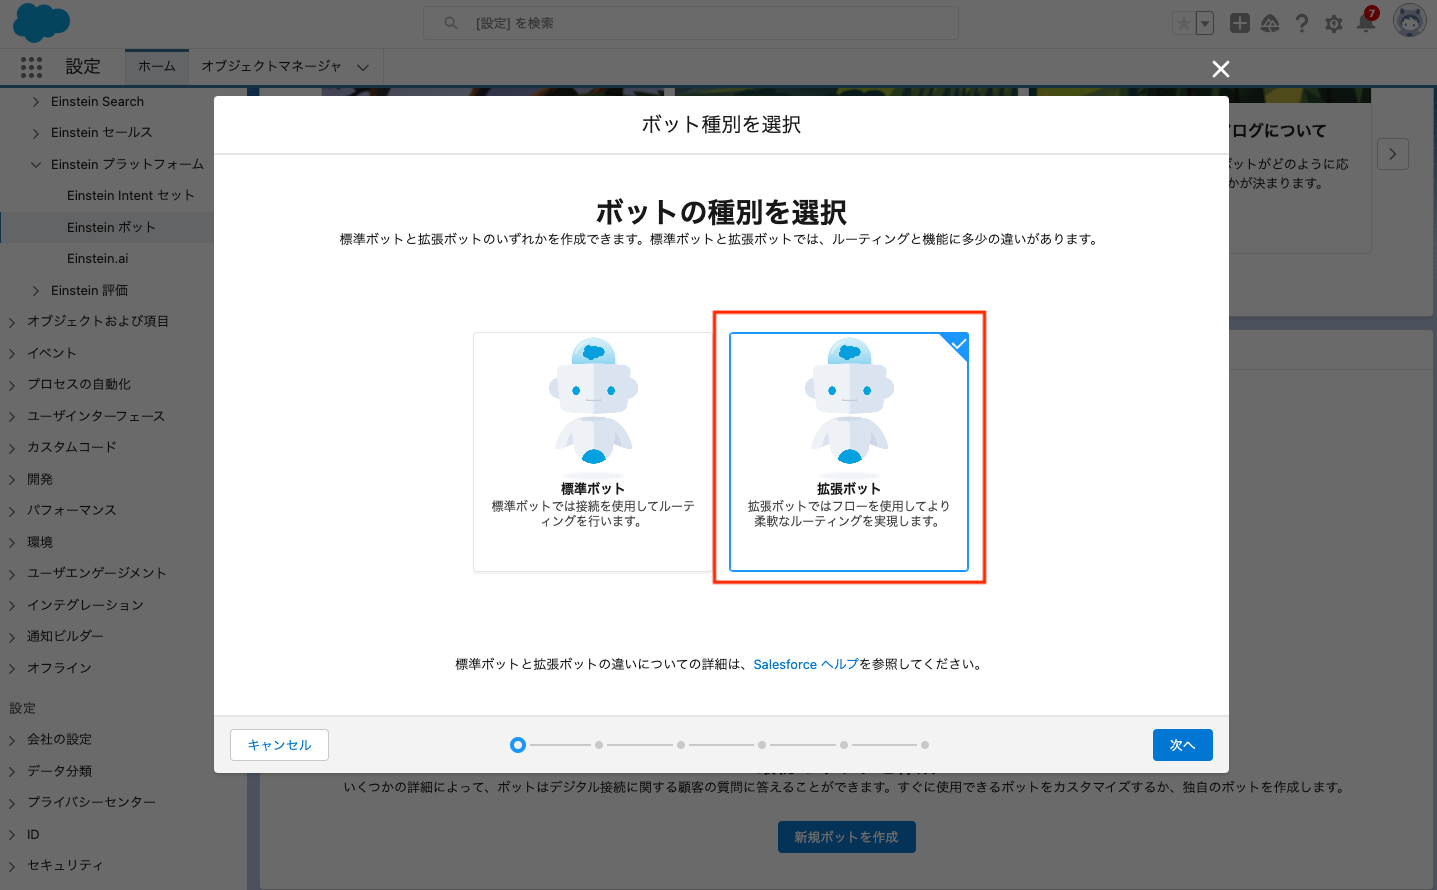Open Salesforce Help with the question mark icon

tap(1301, 22)
